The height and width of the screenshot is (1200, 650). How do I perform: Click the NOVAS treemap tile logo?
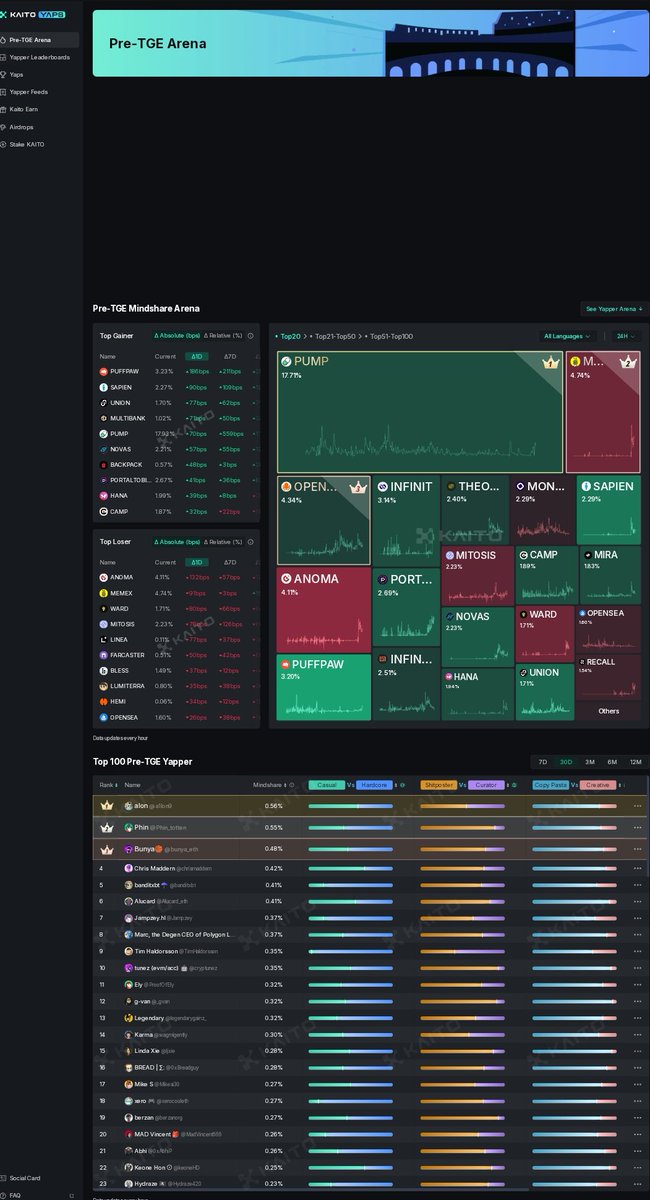[450, 617]
